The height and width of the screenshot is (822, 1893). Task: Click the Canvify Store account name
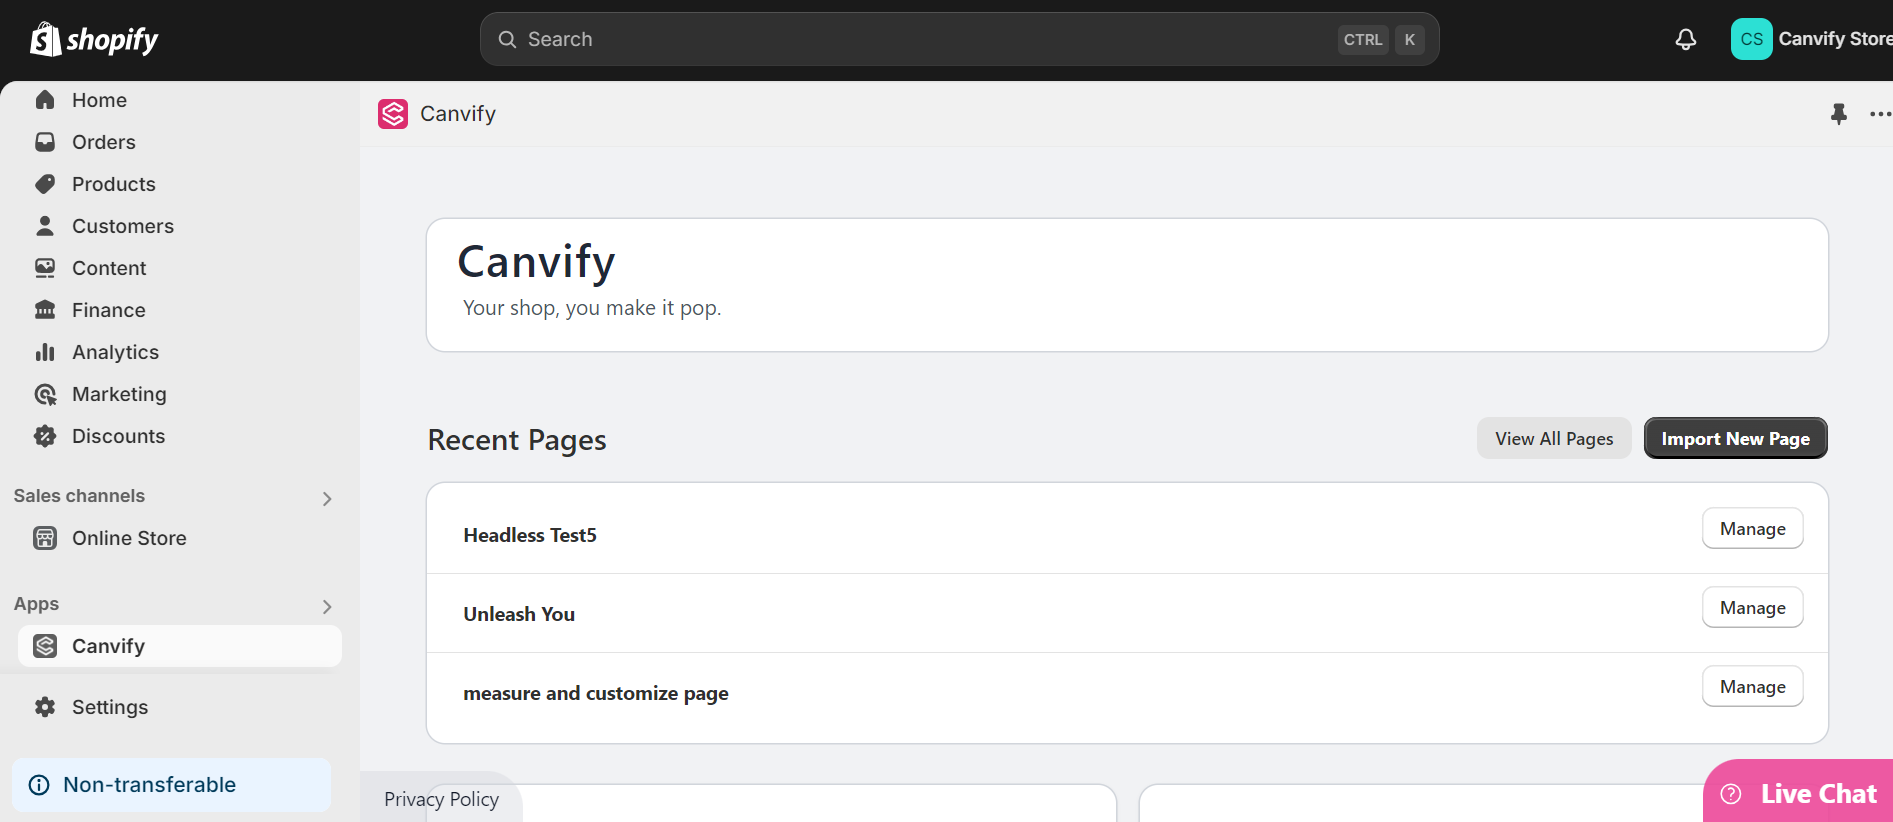pos(1835,39)
